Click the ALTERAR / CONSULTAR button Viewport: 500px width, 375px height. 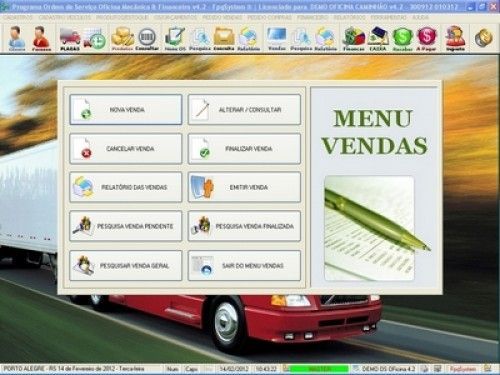click(244, 110)
